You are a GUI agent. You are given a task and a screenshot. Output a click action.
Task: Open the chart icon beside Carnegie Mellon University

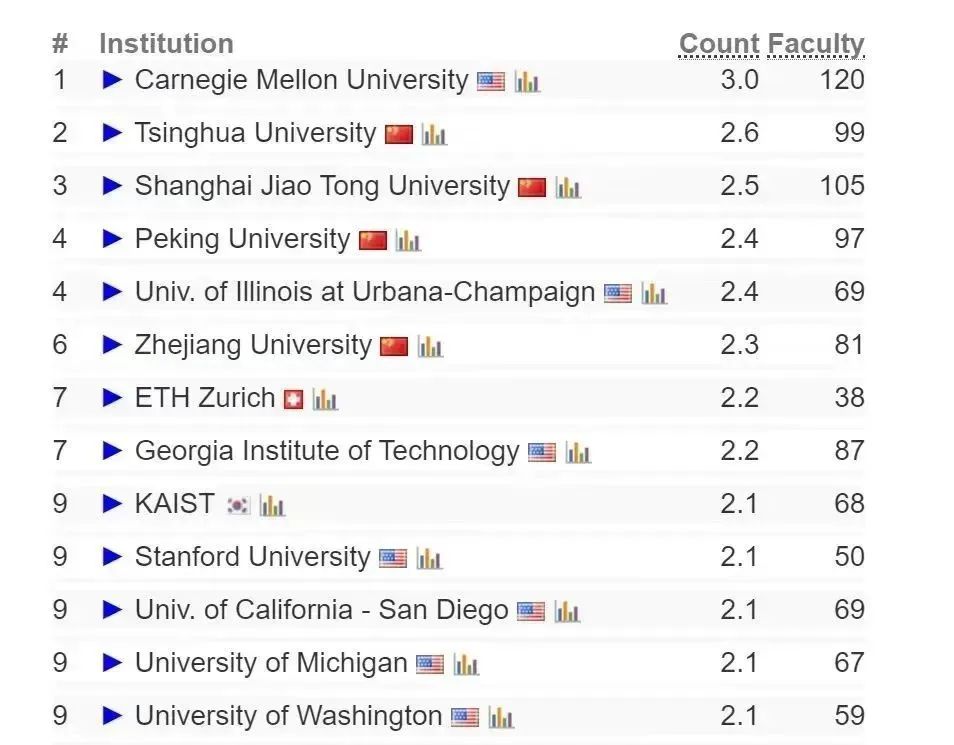(527, 82)
